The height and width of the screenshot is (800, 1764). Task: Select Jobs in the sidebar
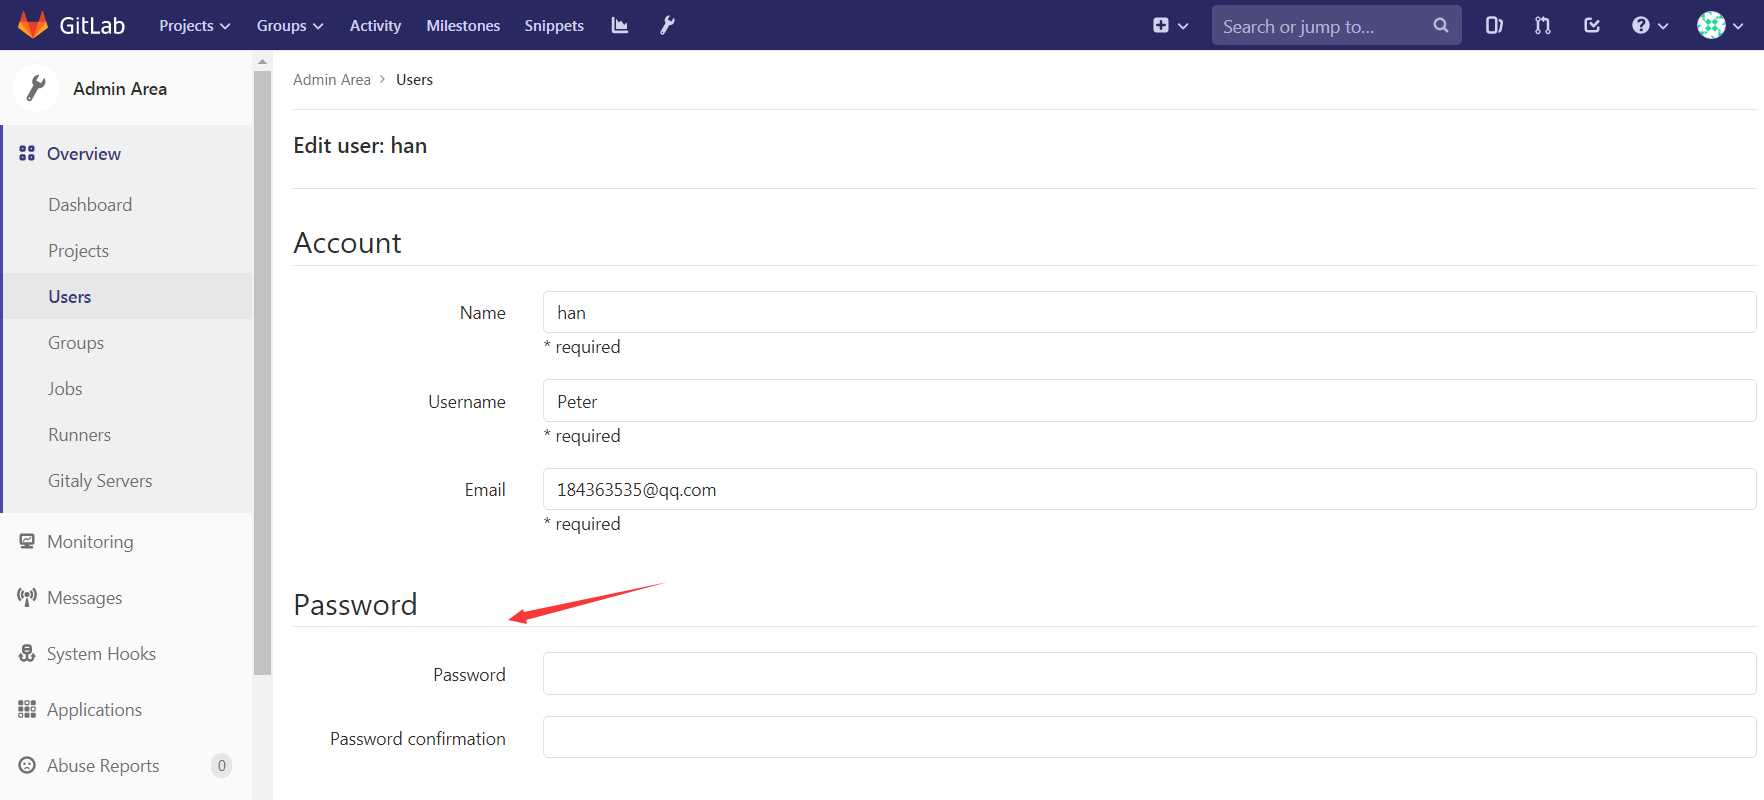(65, 389)
